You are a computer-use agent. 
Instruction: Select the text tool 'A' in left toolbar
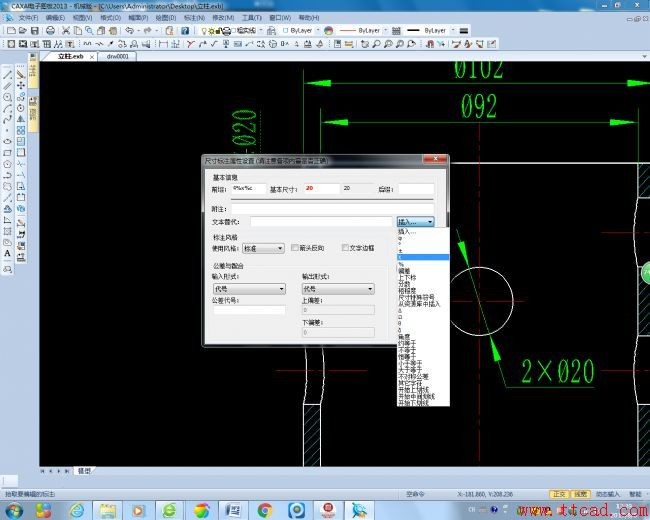coord(8,254)
